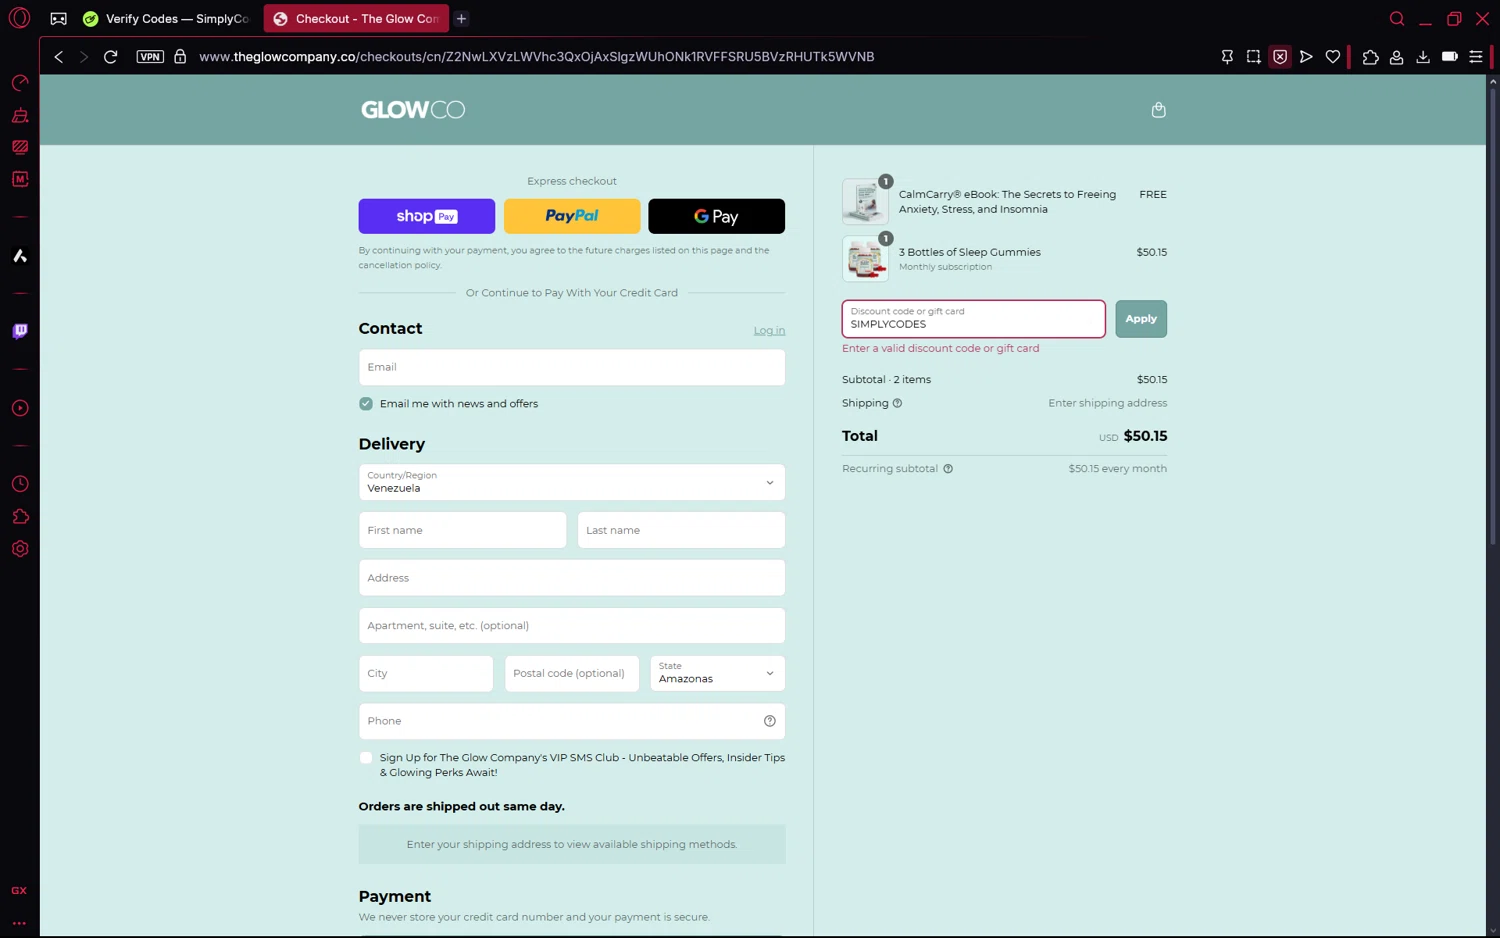Image resolution: width=1500 pixels, height=938 pixels.
Task: Click the Apartment, suite, etc. field
Action: pyautogui.click(x=572, y=626)
